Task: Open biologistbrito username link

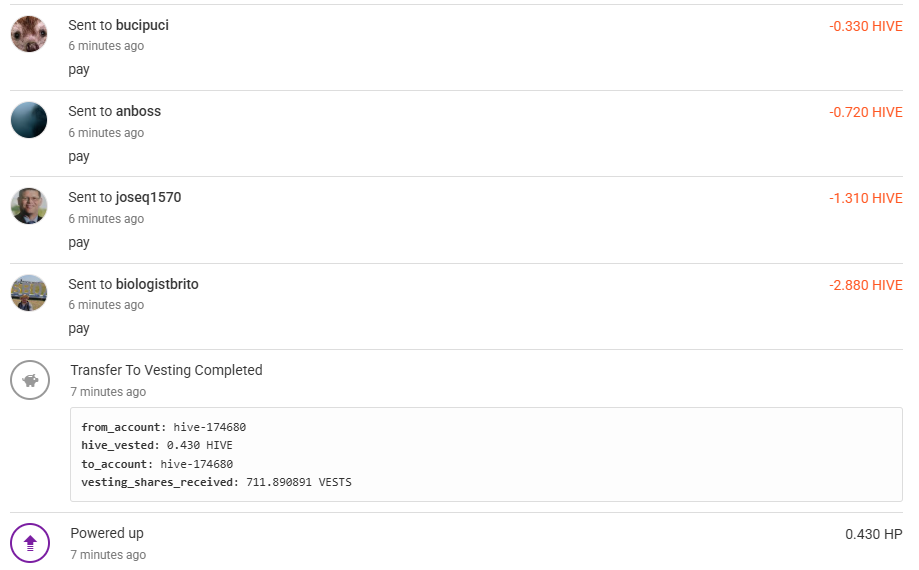Action: [157, 284]
